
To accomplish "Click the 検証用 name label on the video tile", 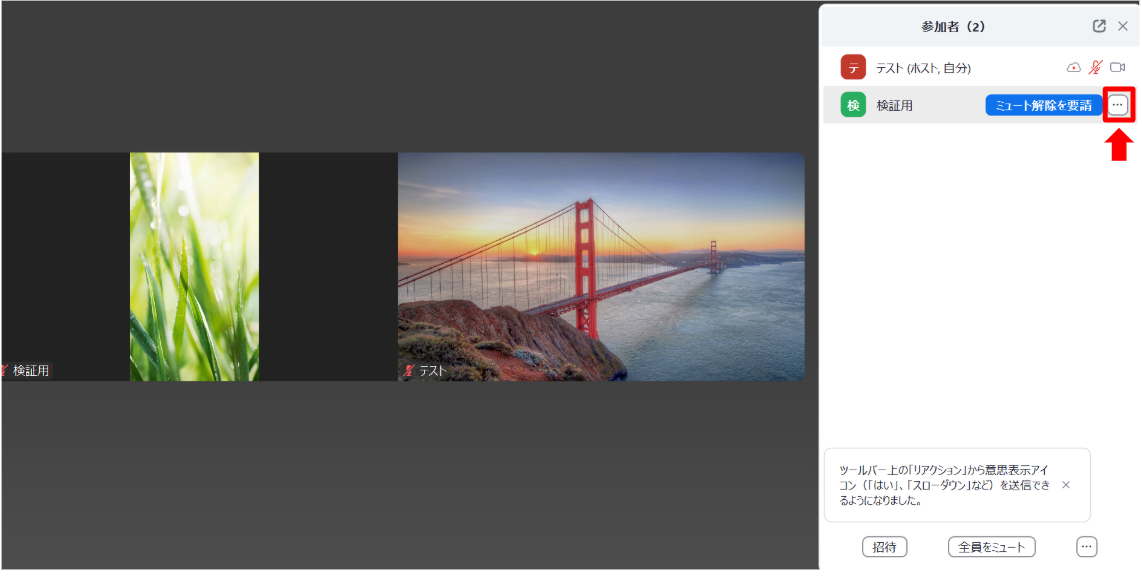I will click(x=31, y=371).
